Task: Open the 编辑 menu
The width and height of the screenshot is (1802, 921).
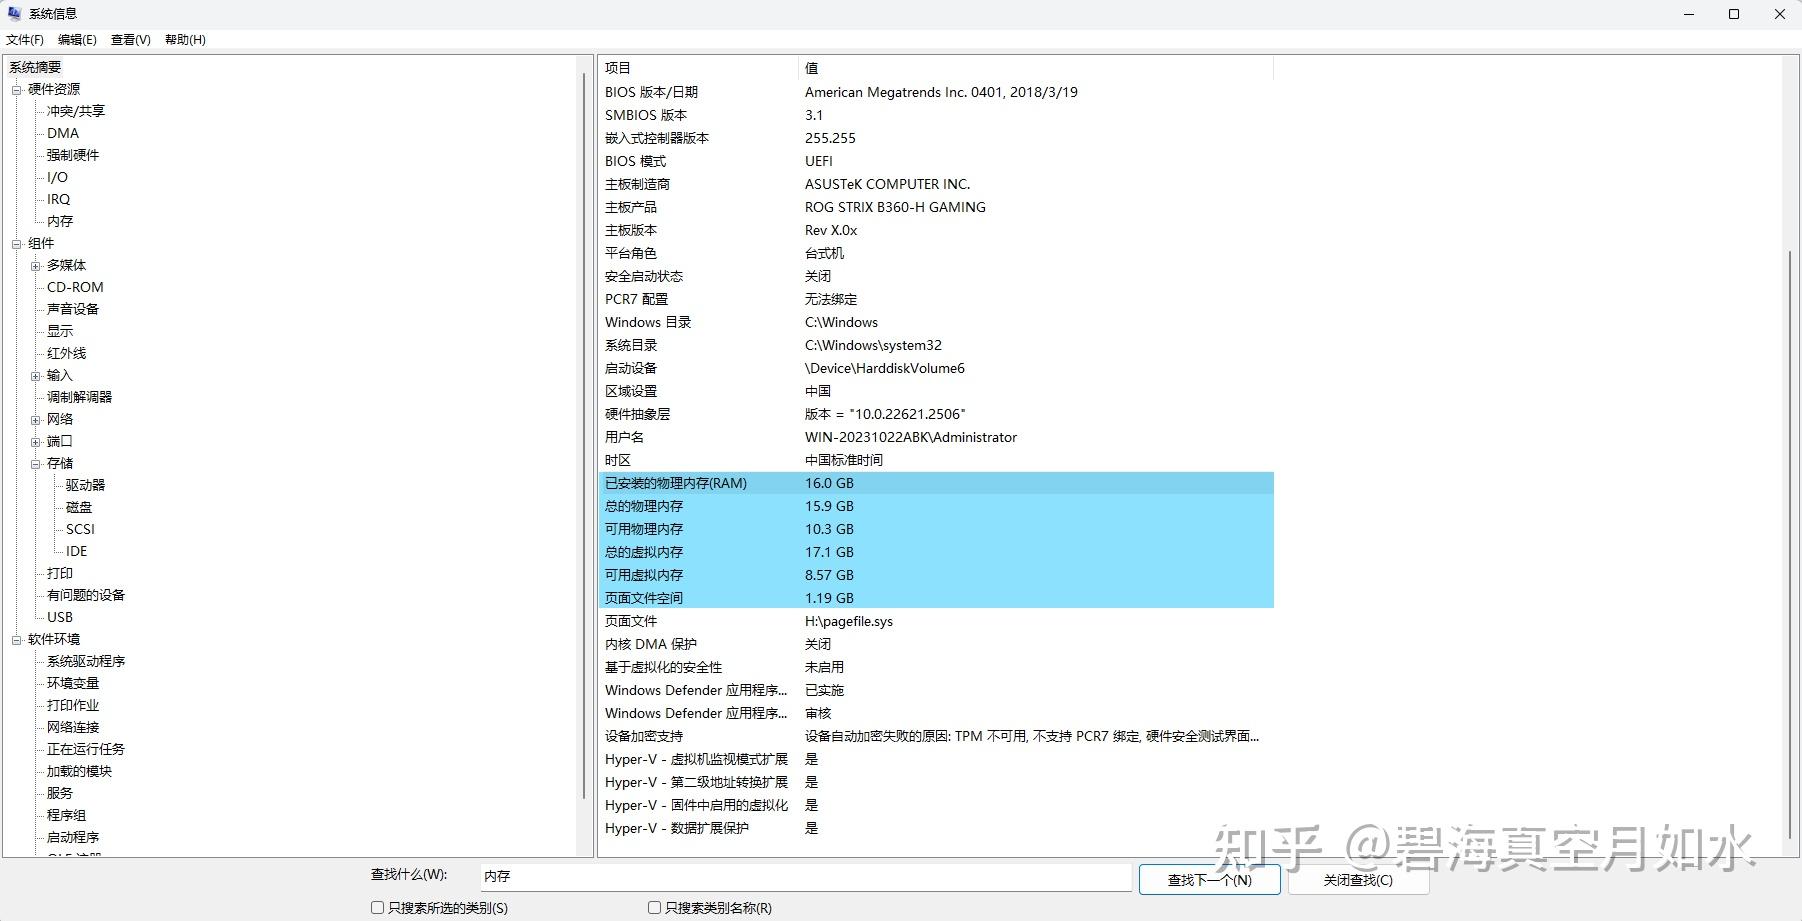Action: (76, 39)
